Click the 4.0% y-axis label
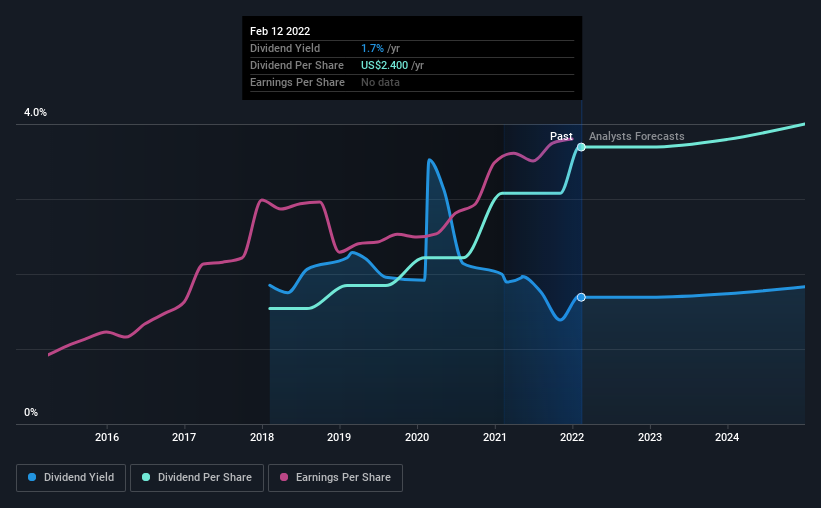 [x=35, y=113]
